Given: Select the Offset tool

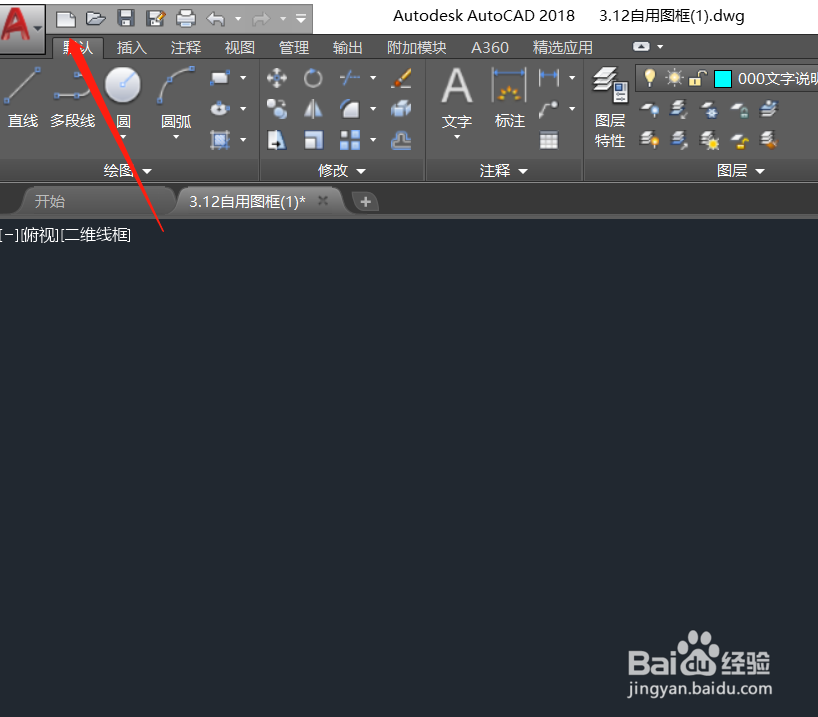Looking at the screenshot, I should point(401,140).
